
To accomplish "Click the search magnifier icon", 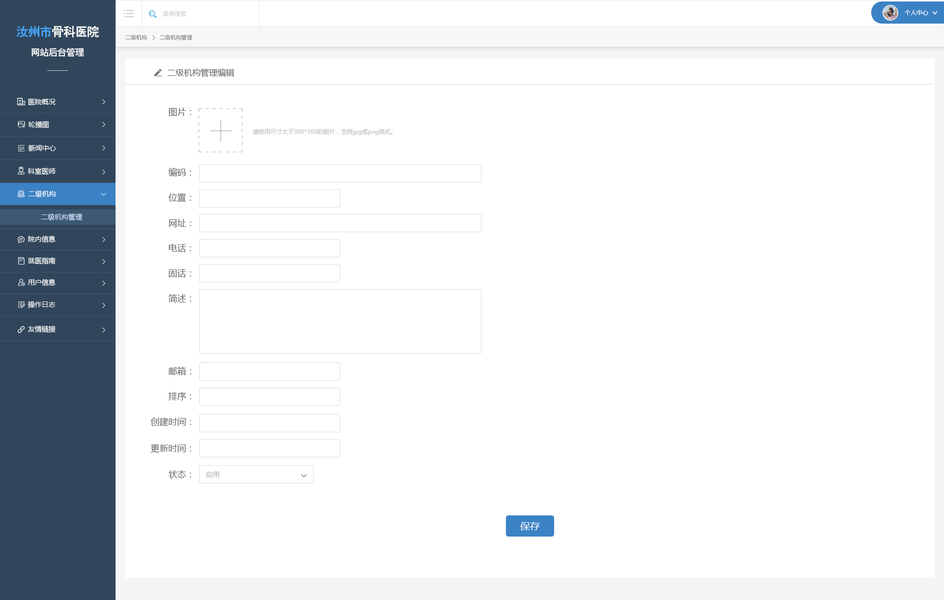I will click(153, 14).
